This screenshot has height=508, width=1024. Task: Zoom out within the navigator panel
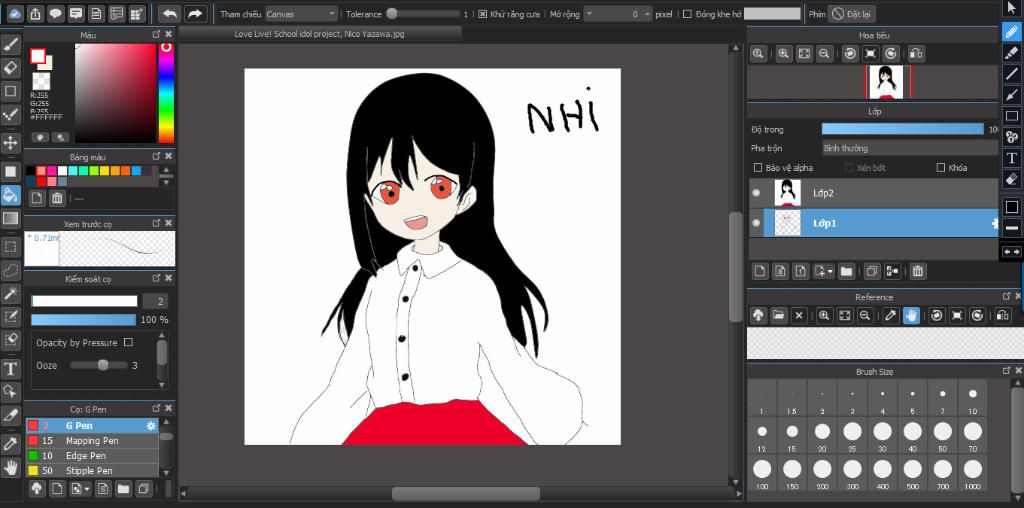click(x=824, y=54)
